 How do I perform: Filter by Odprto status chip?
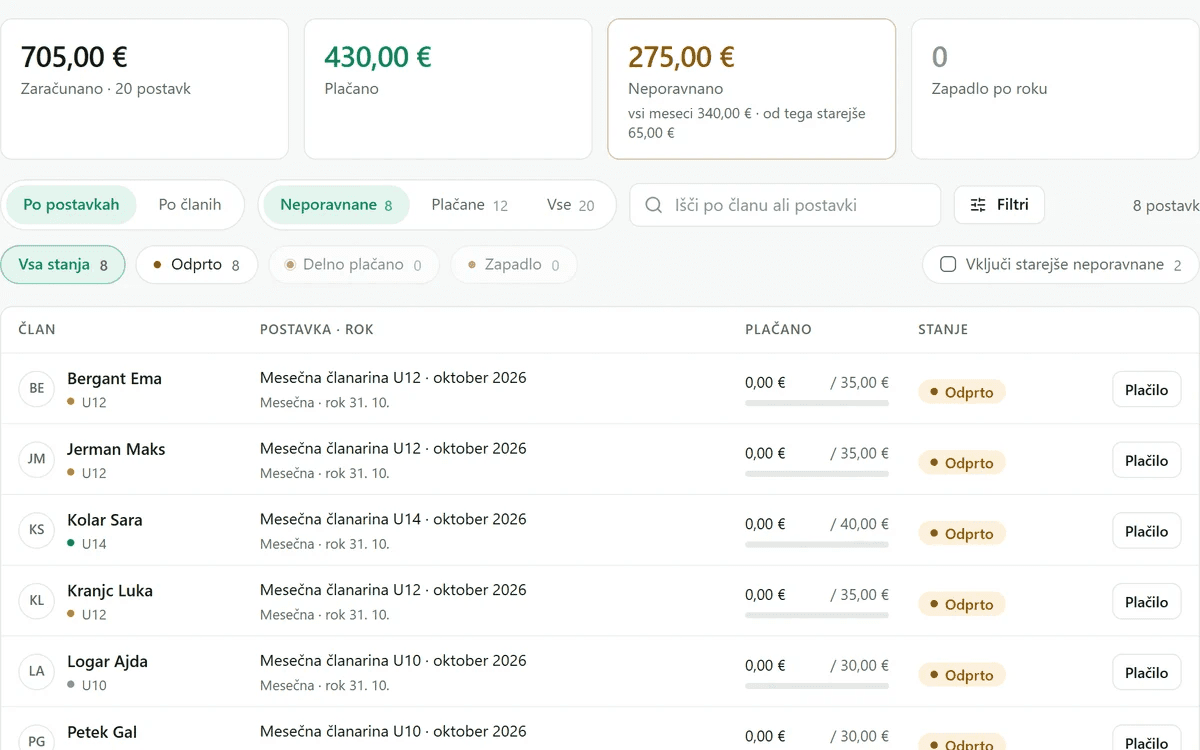coord(197,265)
